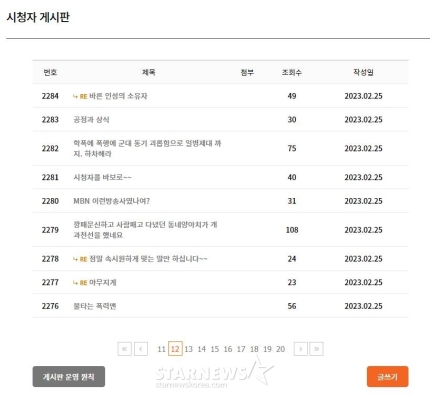
Task: Select page 20 in pagination
Action: tap(281, 349)
